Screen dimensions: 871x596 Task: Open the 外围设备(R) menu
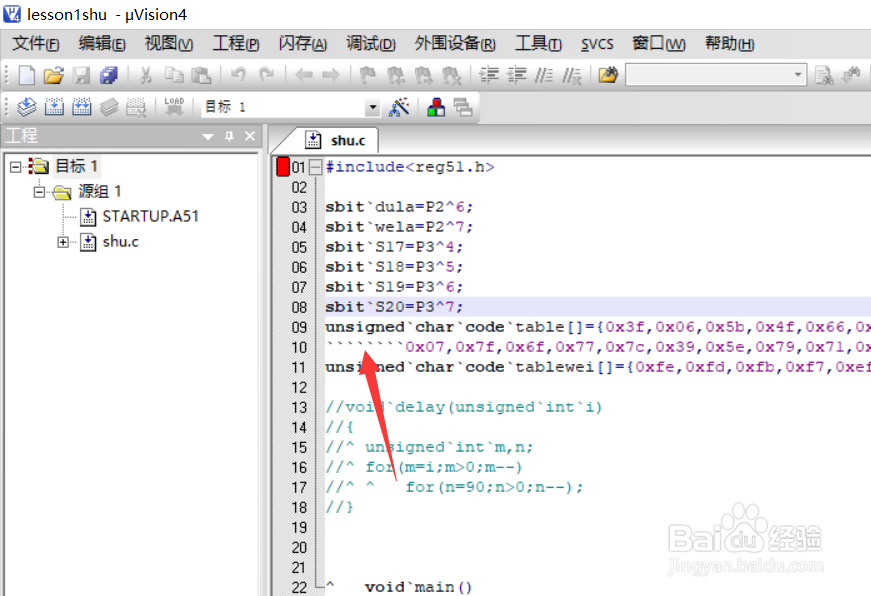(455, 43)
